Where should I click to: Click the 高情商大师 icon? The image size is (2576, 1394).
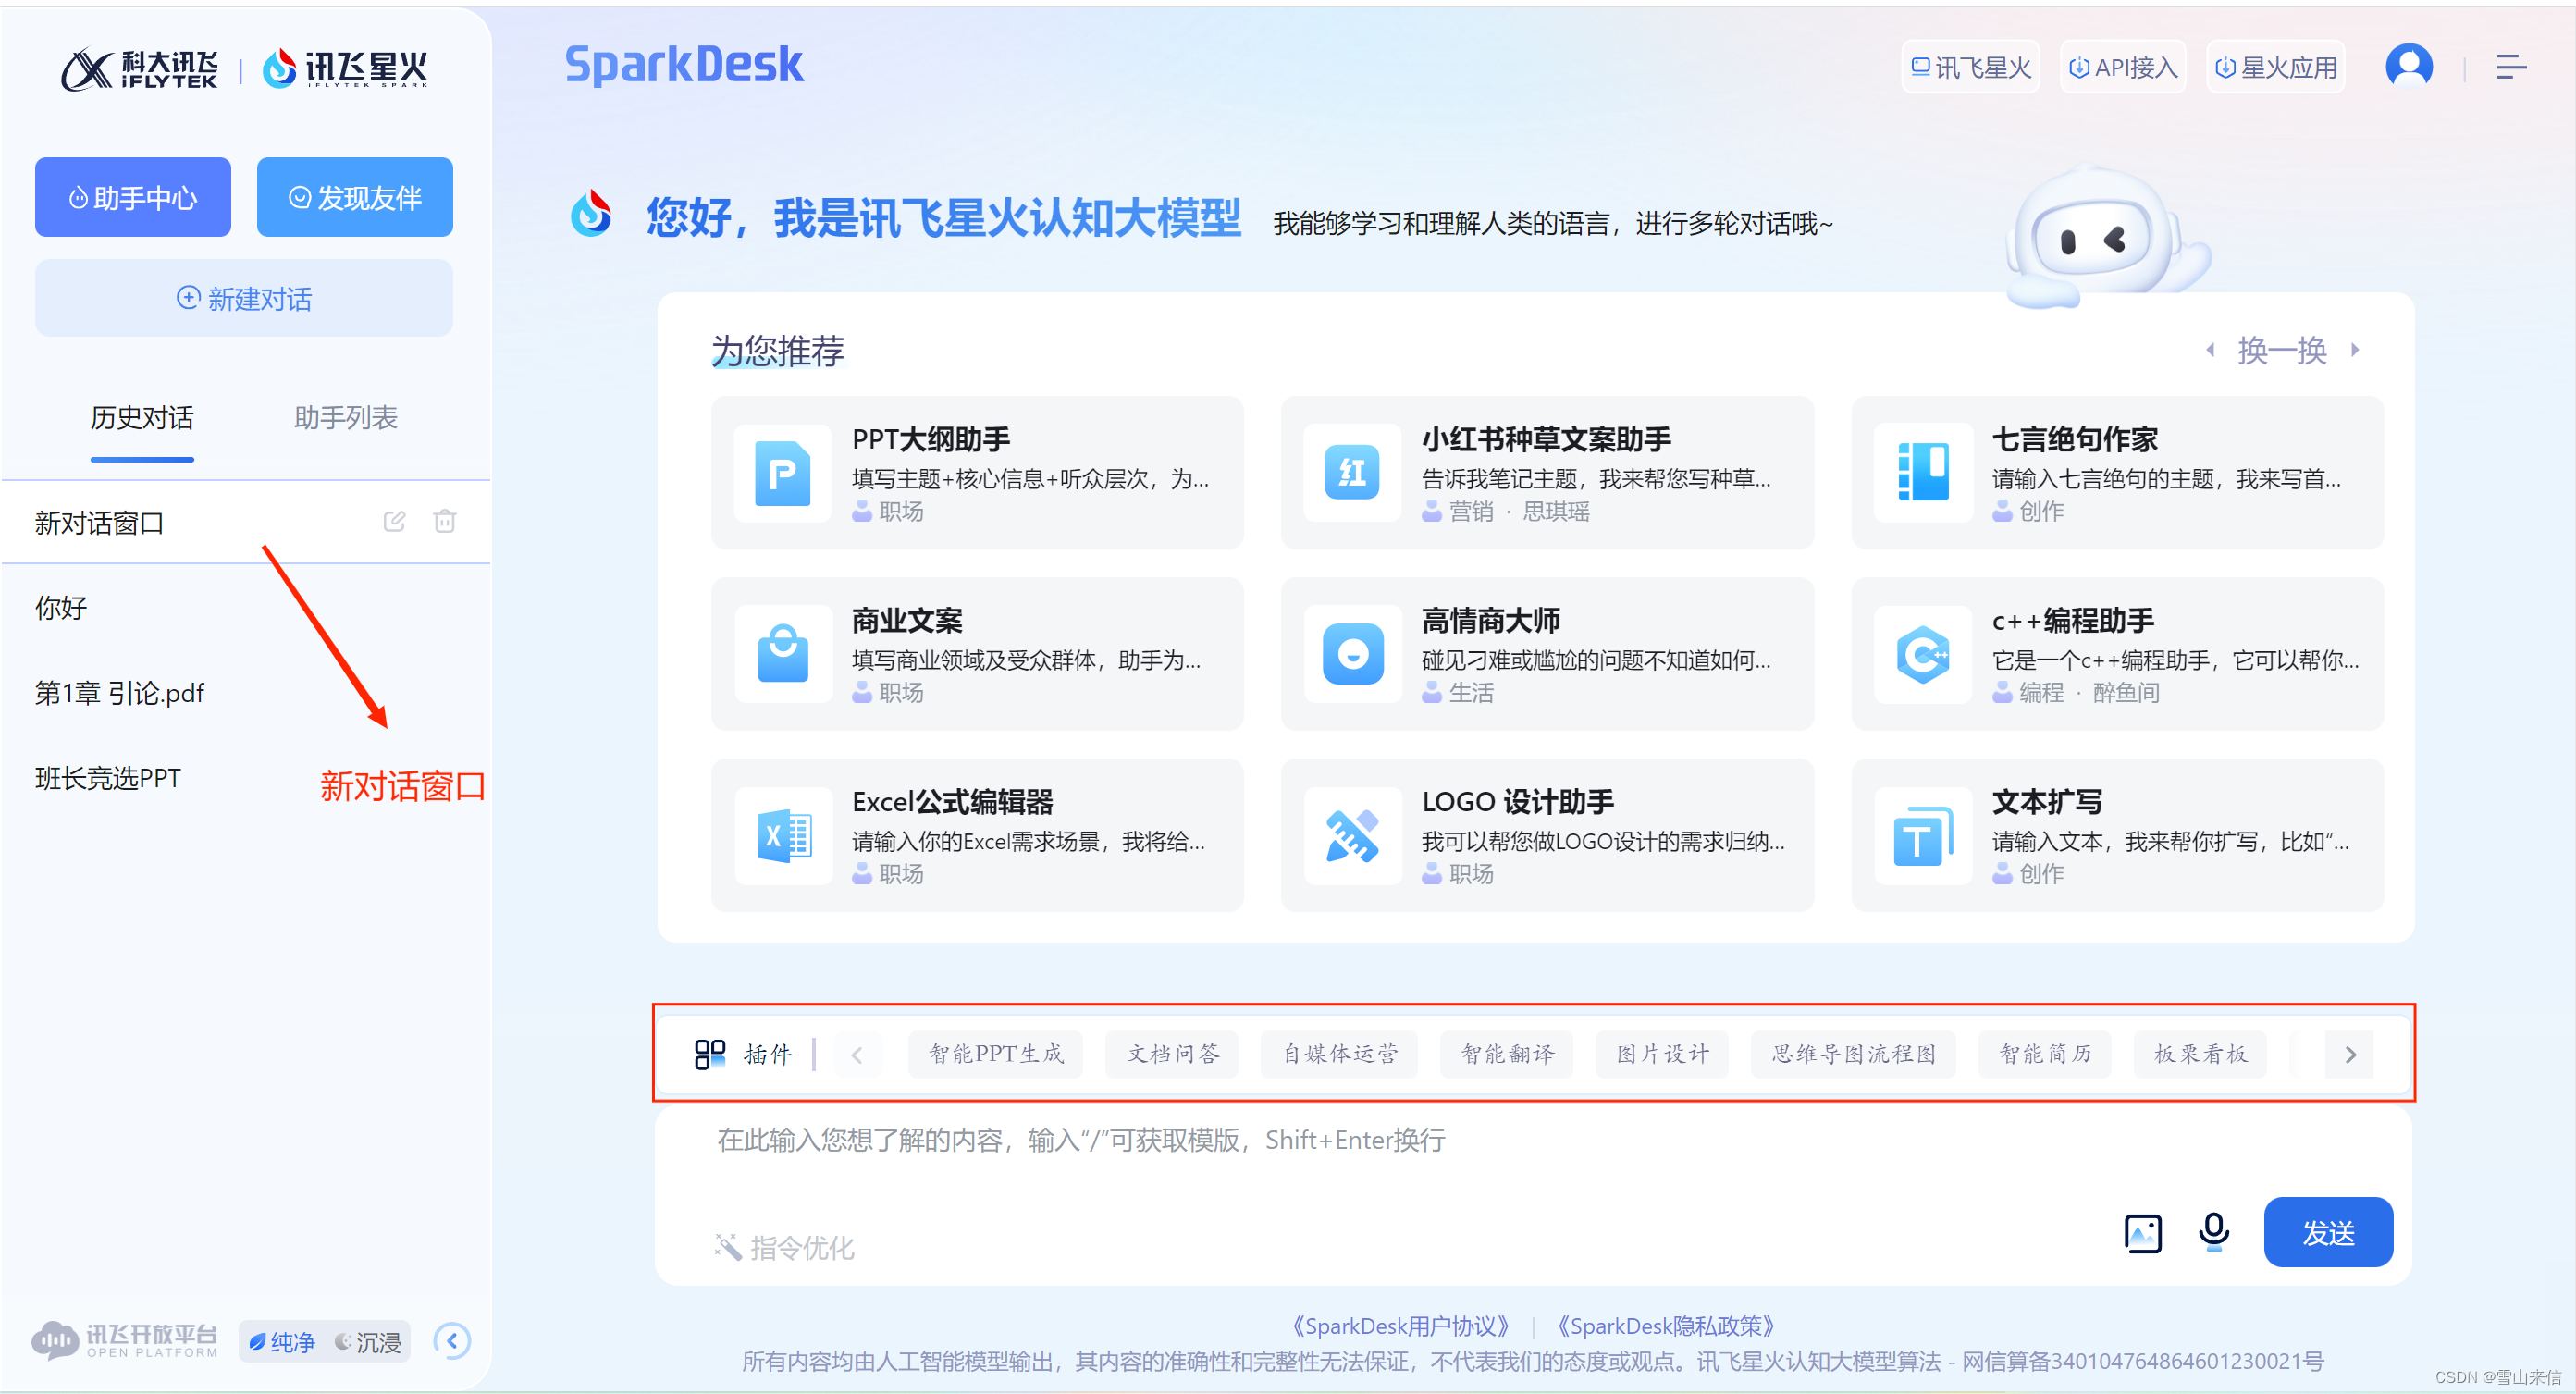coord(1352,654)
